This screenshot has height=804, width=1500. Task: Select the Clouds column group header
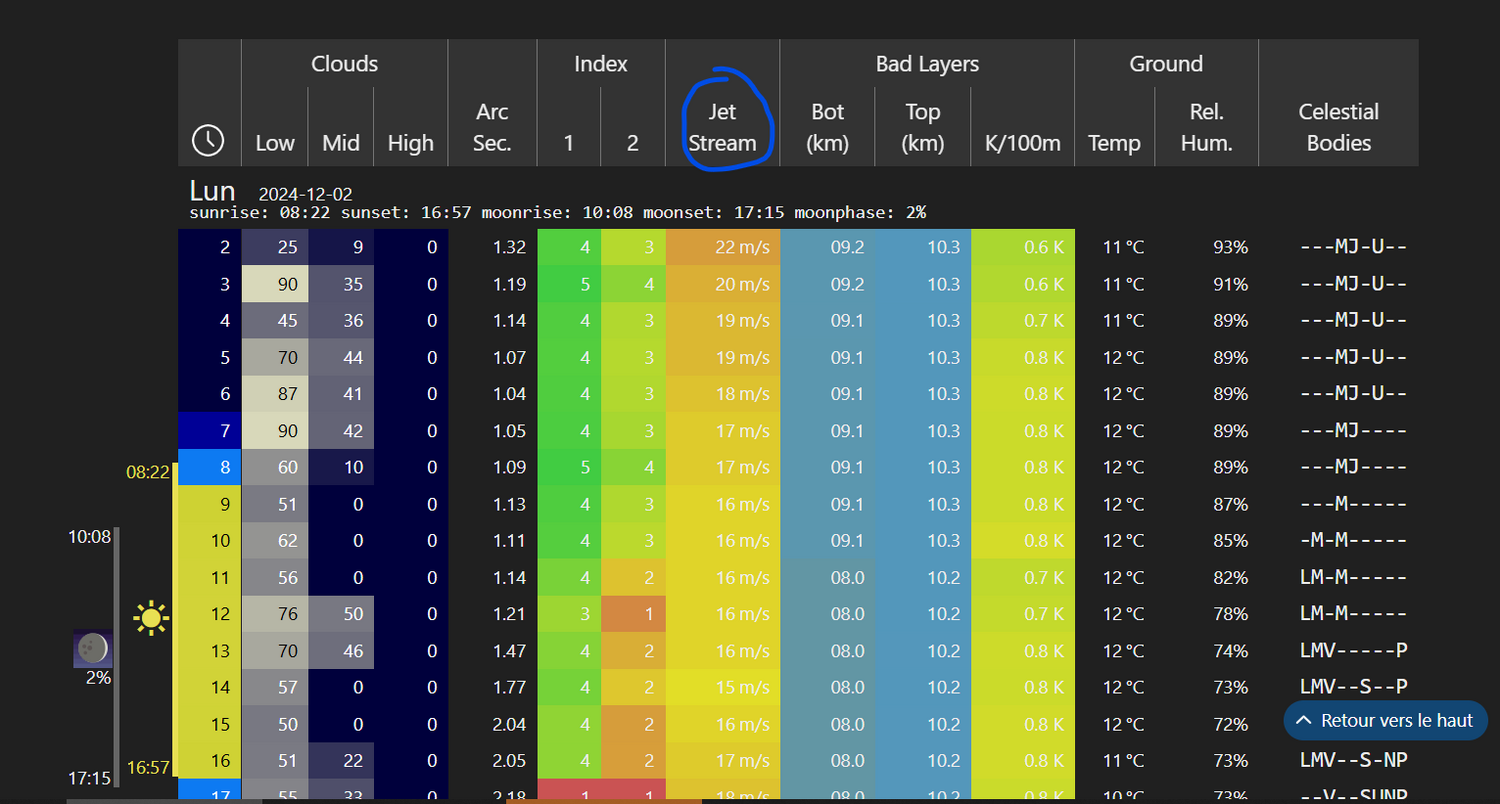(344, 64)
